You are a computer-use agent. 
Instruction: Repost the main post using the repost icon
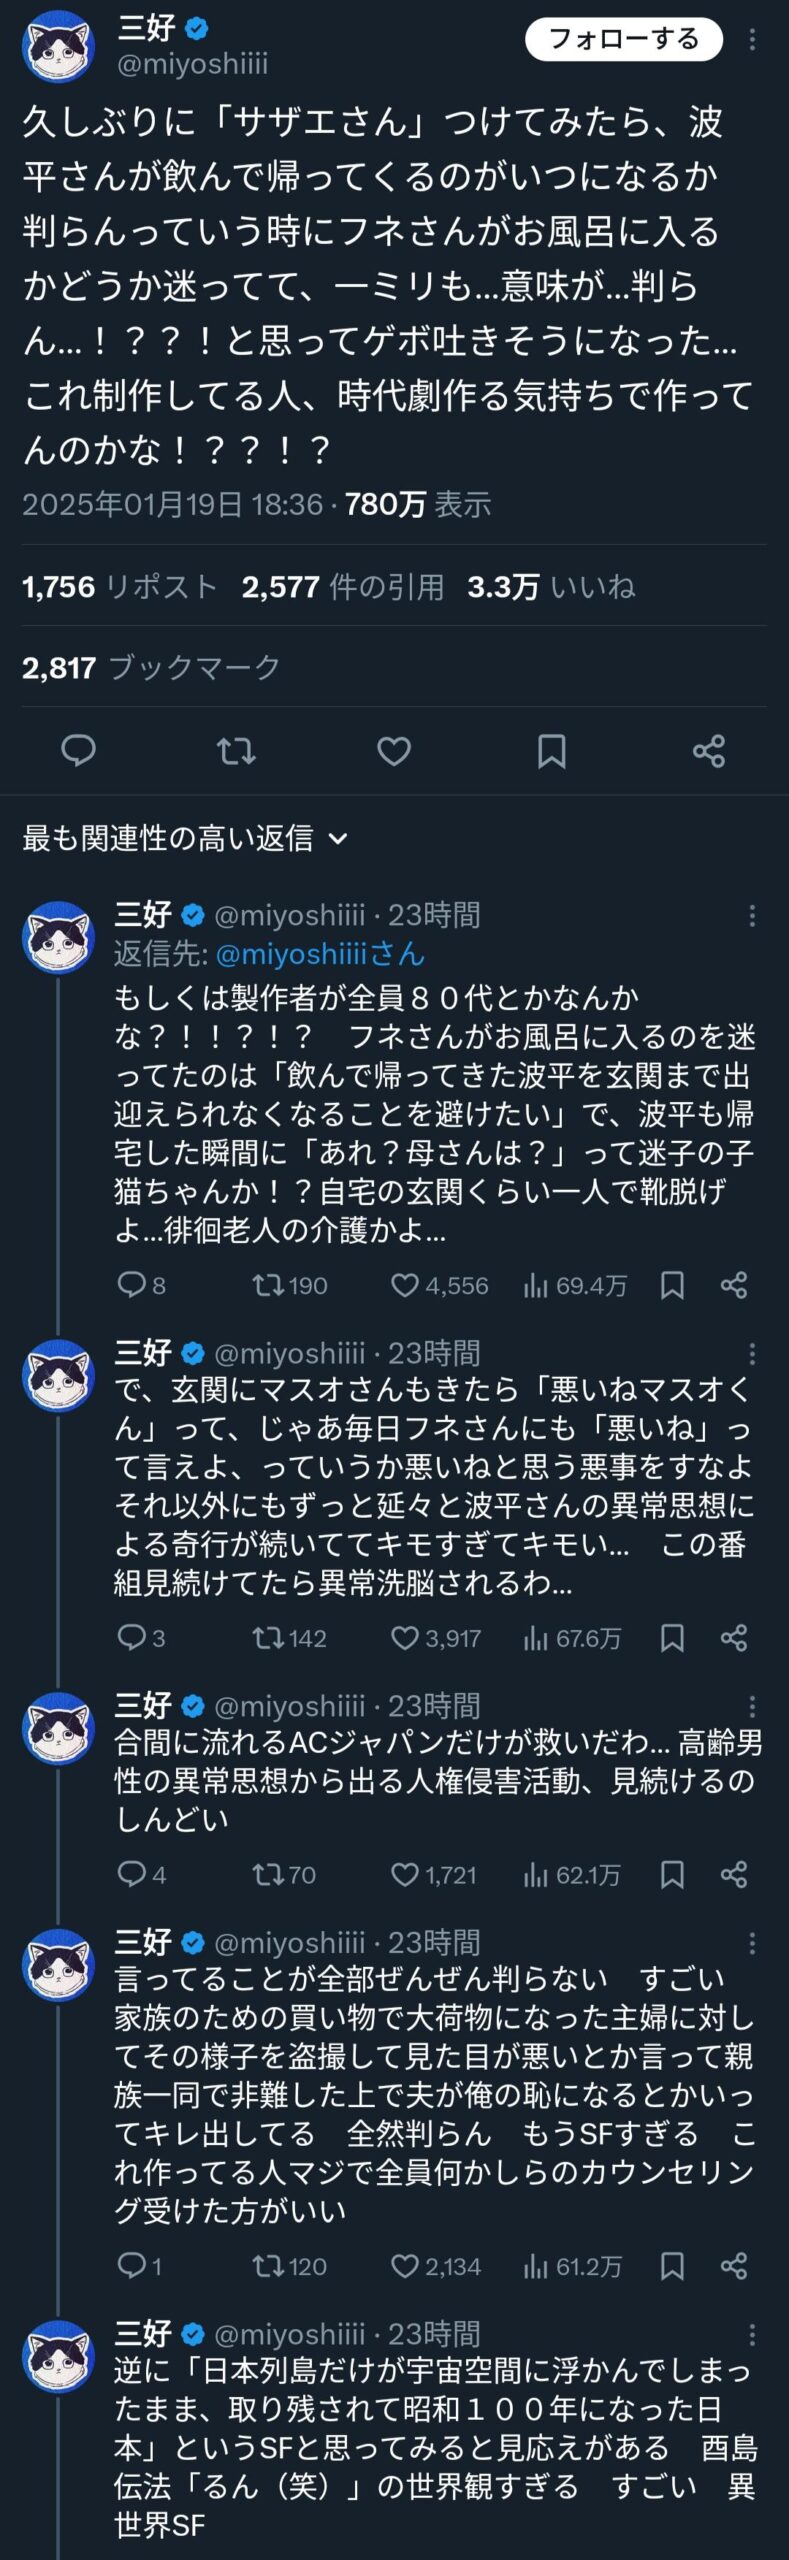tap(236, 750)
